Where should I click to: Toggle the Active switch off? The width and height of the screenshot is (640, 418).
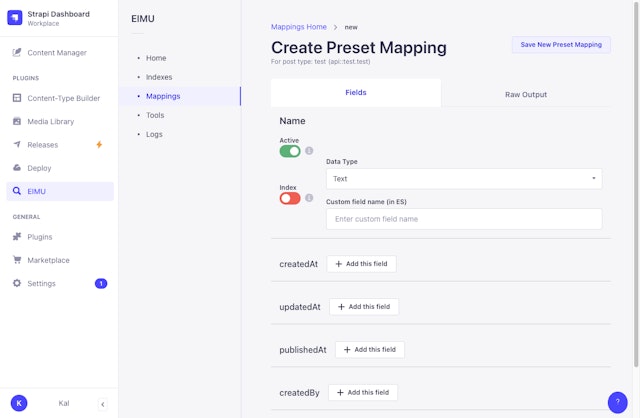(x=290, y=151)
